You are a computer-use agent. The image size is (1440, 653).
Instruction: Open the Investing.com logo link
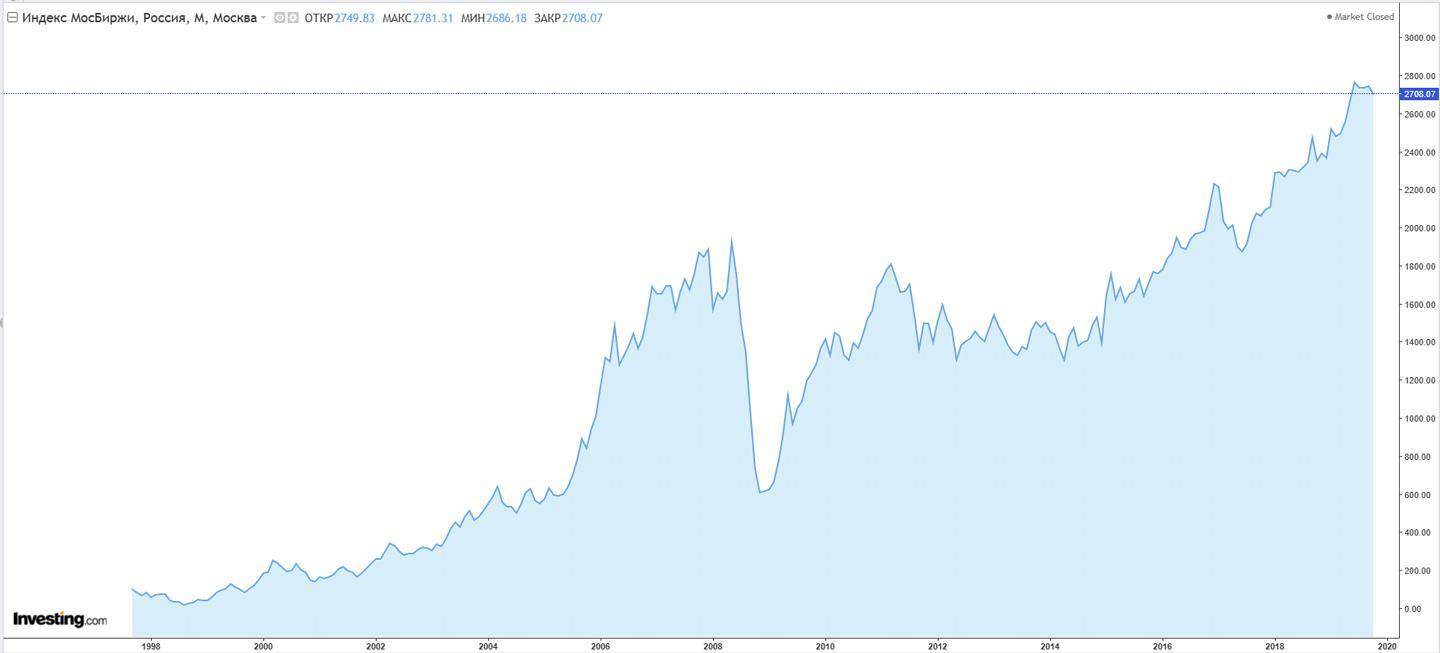pos(59,620)
